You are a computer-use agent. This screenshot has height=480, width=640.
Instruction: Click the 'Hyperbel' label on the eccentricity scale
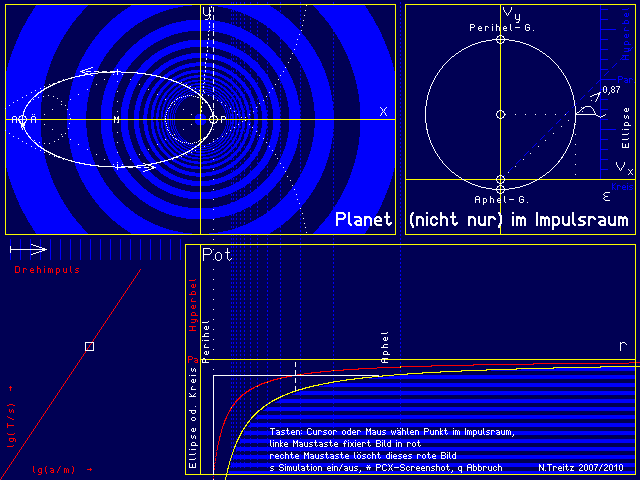[x=627, y=35]
